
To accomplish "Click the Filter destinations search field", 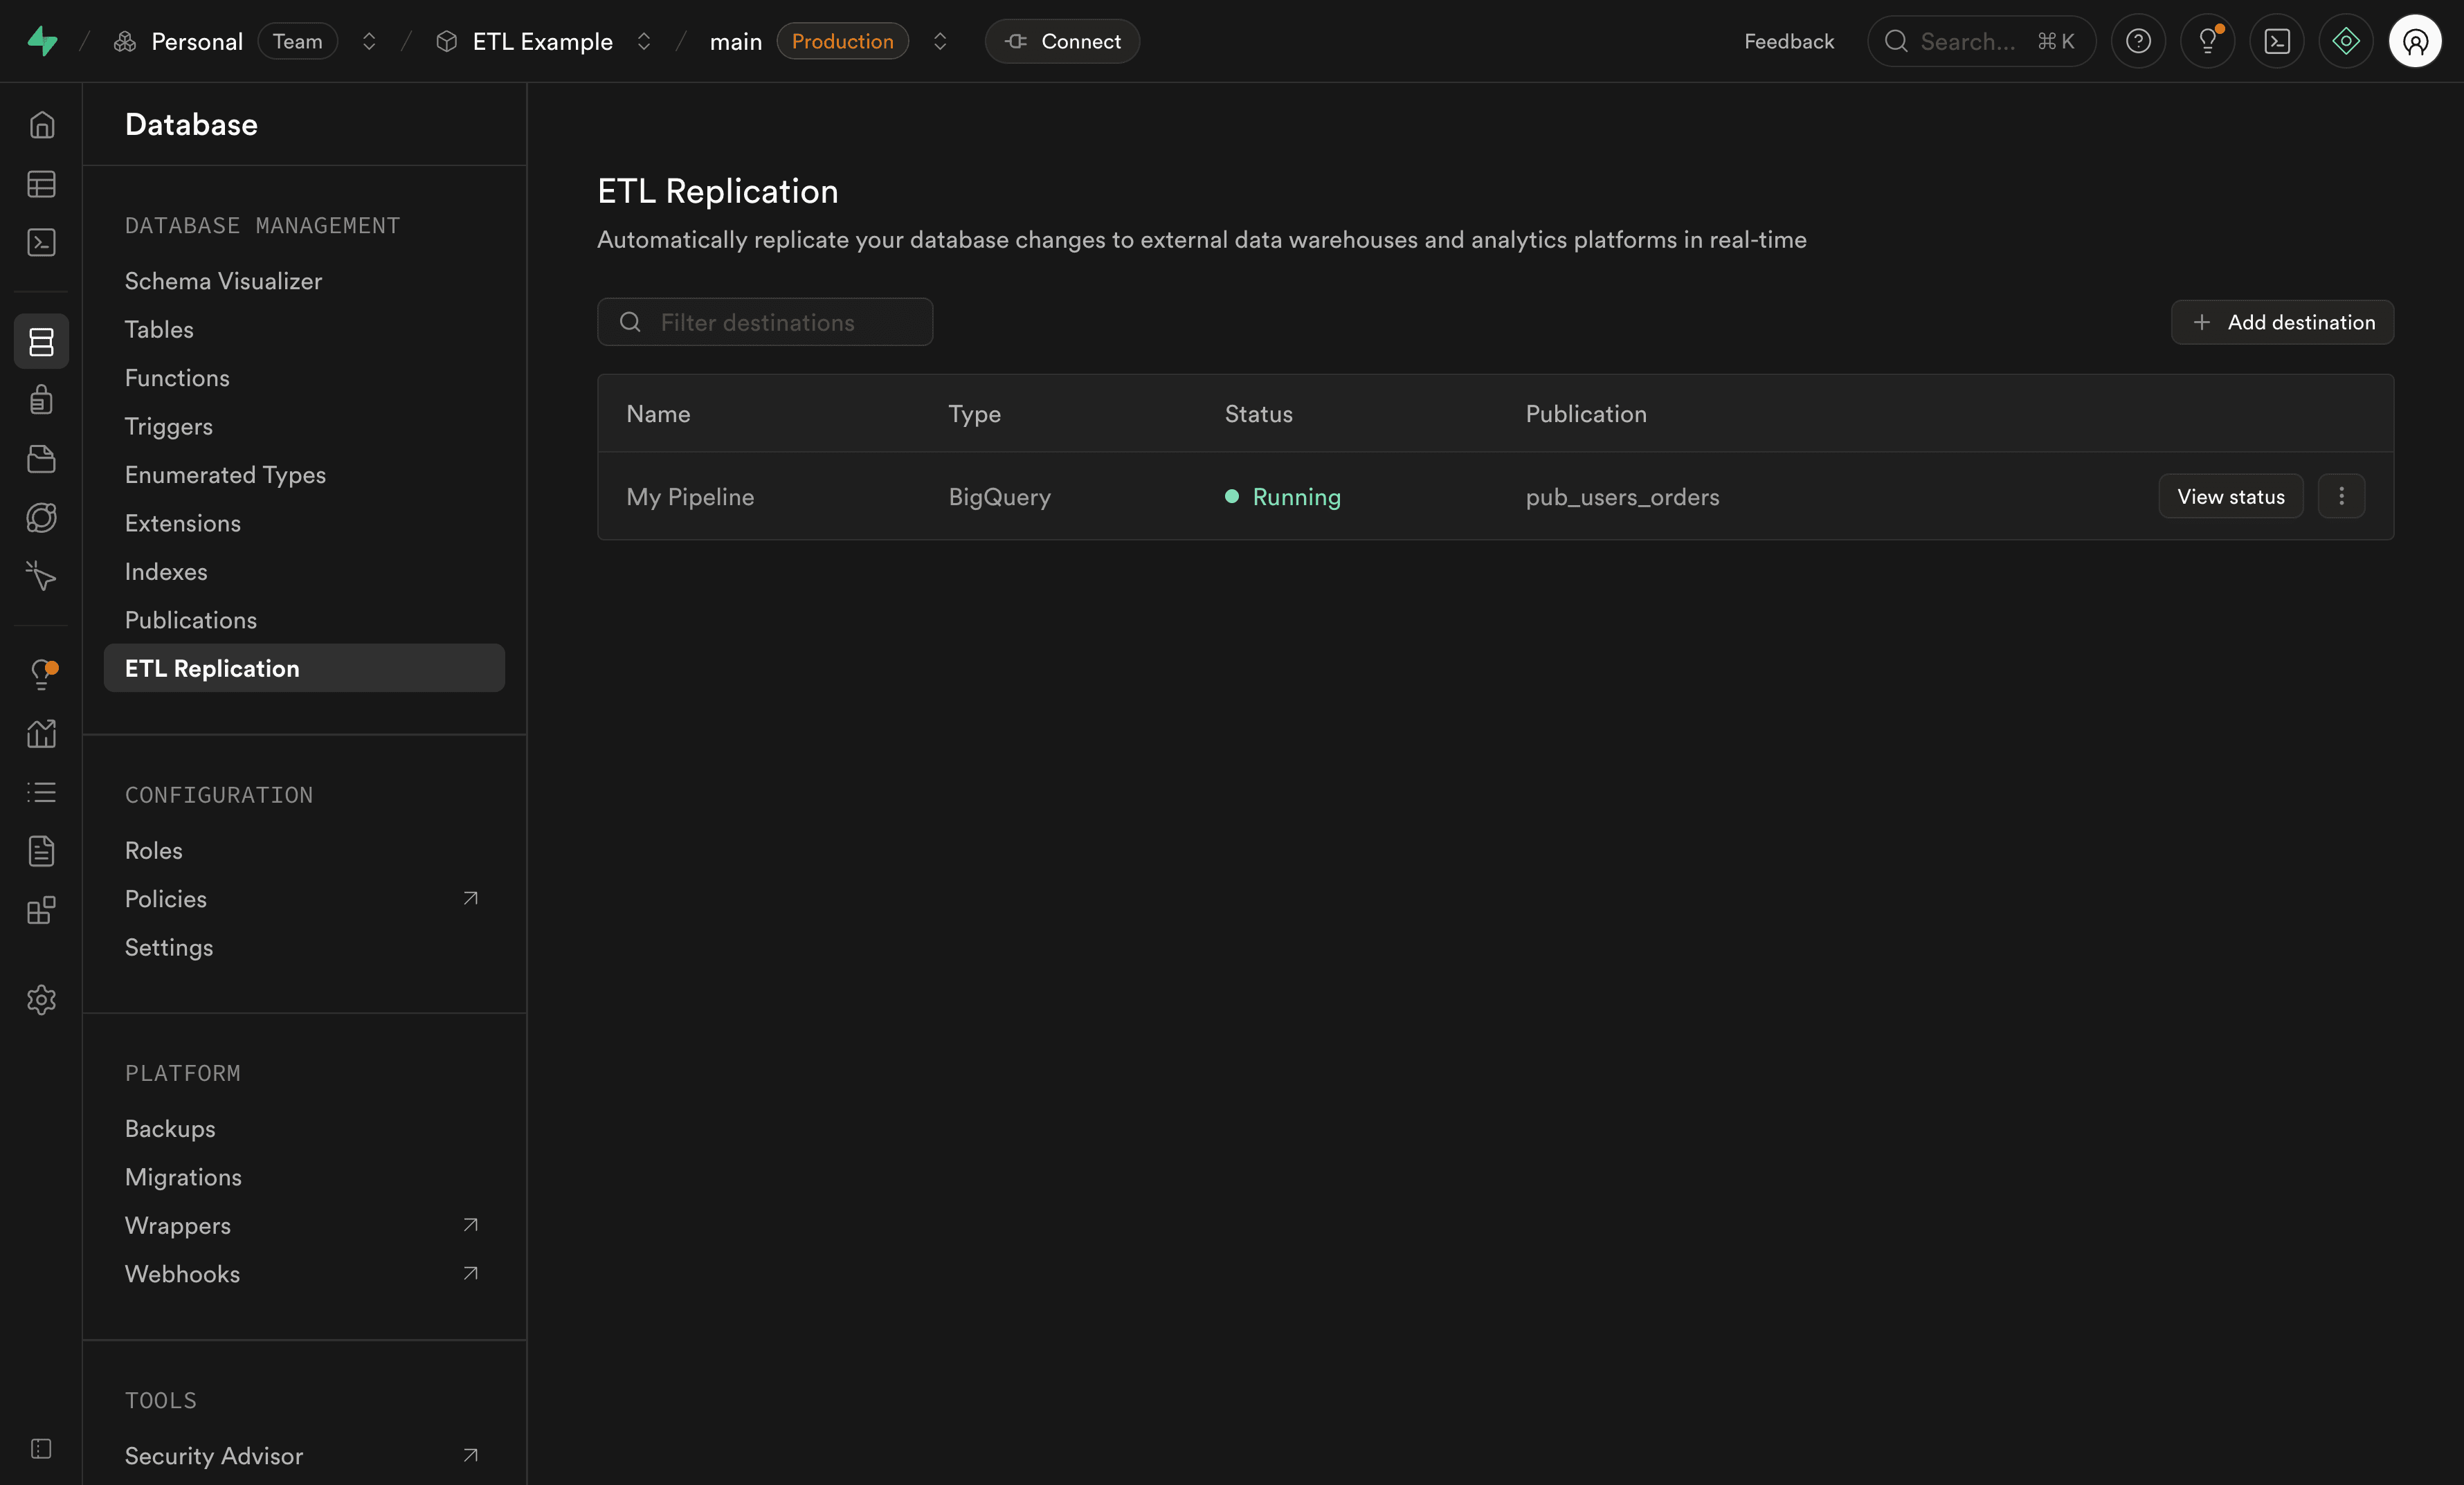I will [x=765, y=322].
